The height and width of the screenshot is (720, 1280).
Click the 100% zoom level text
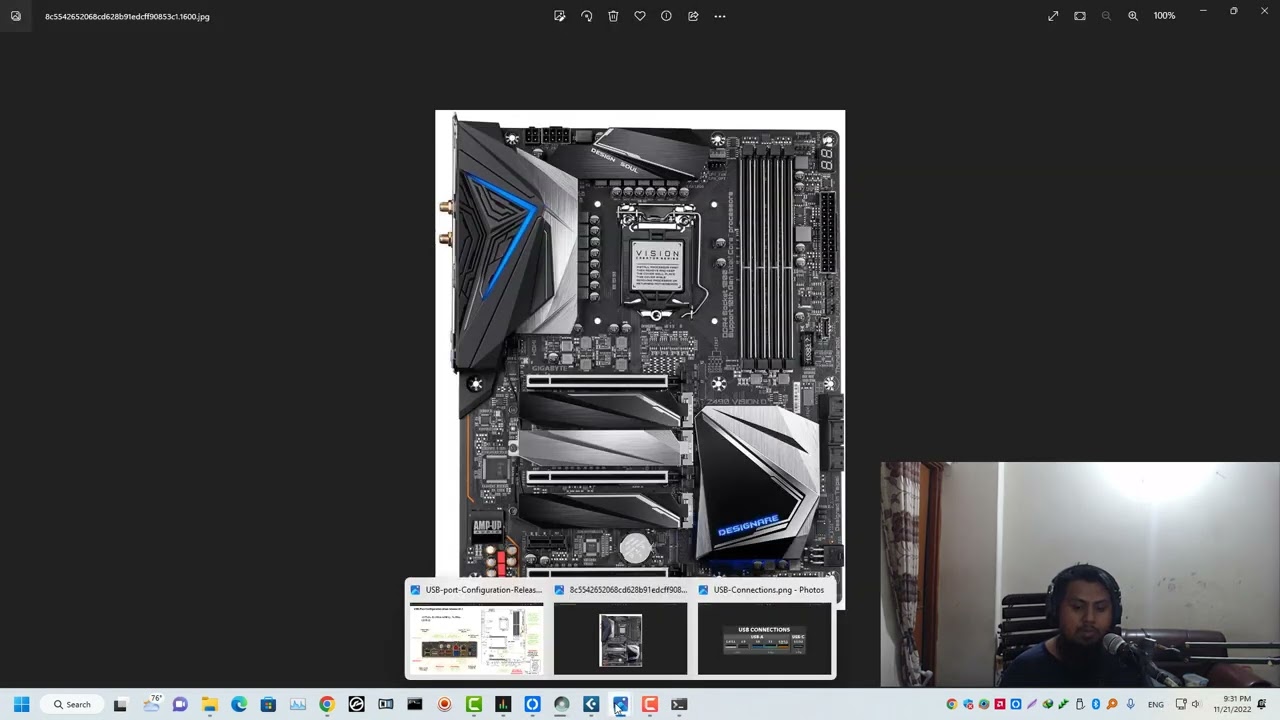pyautogui.click(x=1164, y=16)
